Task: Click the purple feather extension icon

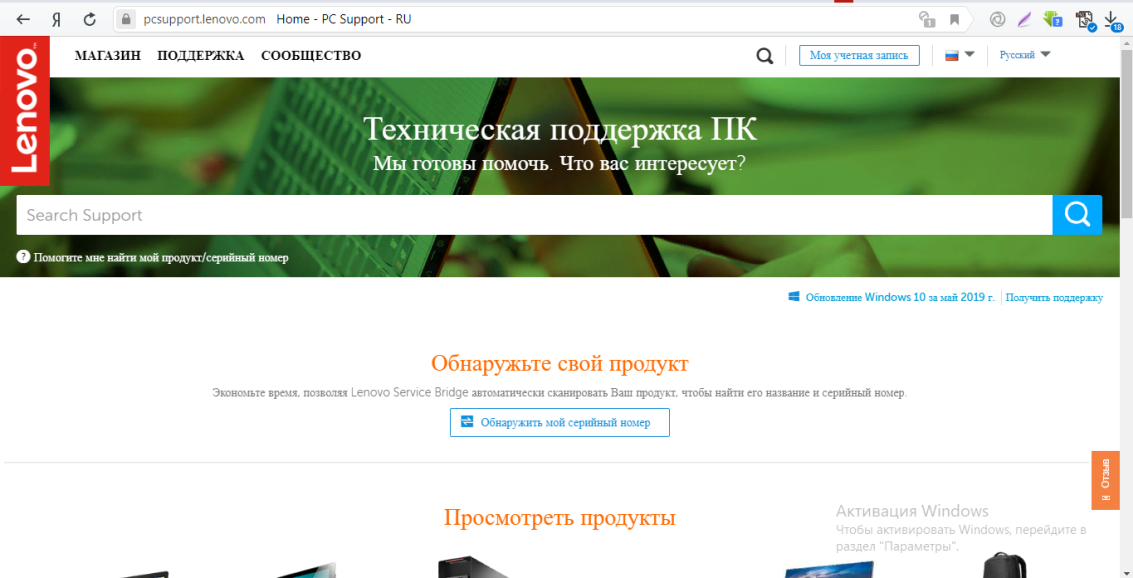Action: 1023,20
